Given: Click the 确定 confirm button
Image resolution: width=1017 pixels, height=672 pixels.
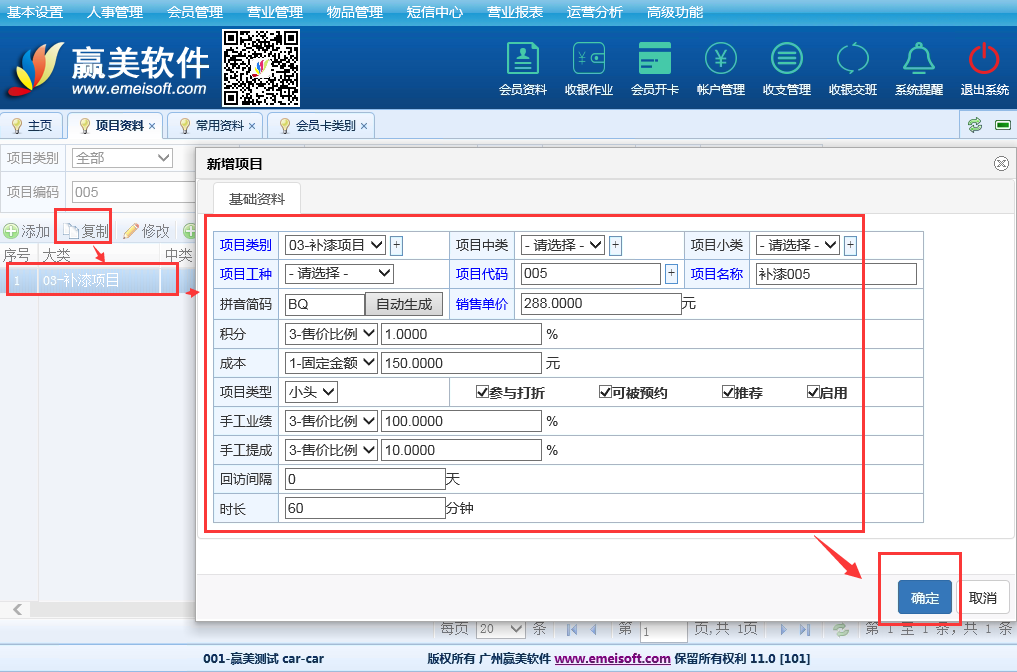Looking at the screenshot, I should click(925, 598).
